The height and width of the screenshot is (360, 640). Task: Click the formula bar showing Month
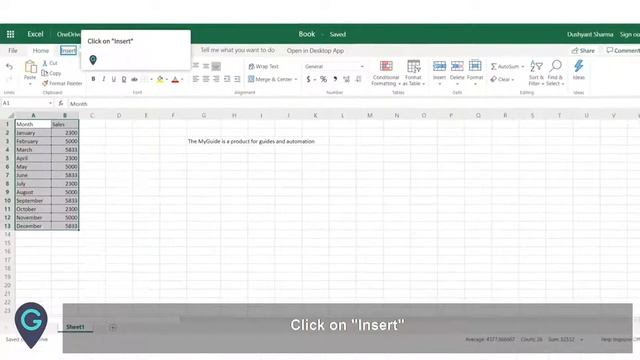[353, 104]
